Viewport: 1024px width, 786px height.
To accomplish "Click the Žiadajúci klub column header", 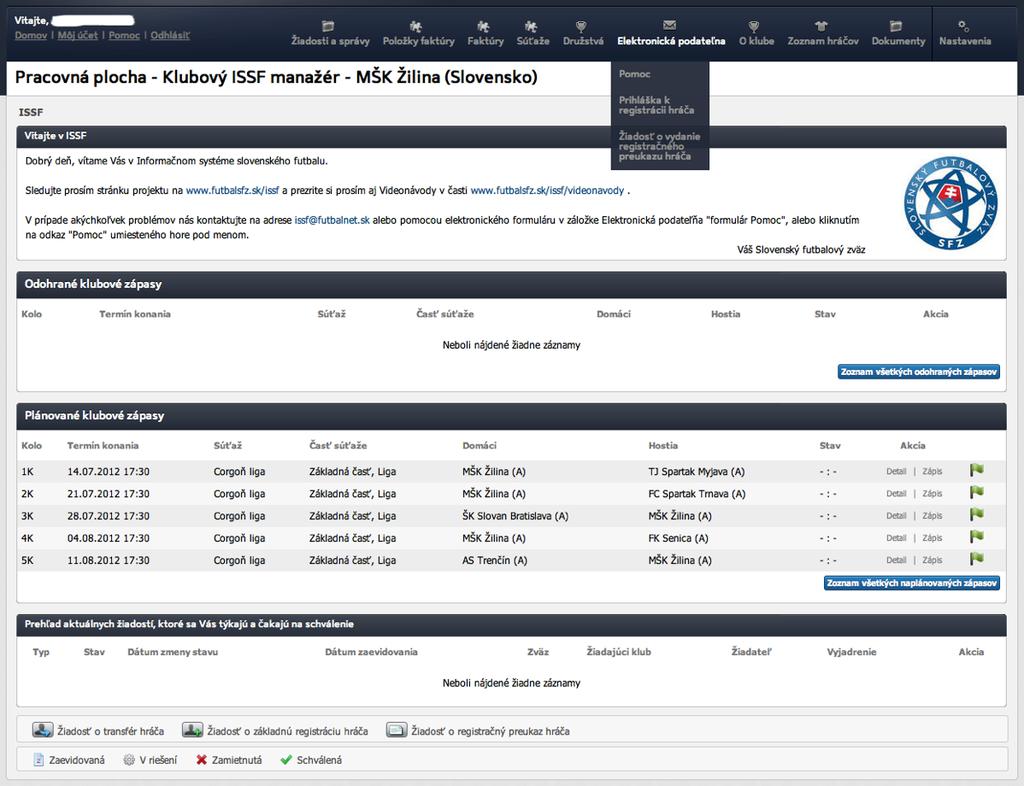I will click(618, 652).
